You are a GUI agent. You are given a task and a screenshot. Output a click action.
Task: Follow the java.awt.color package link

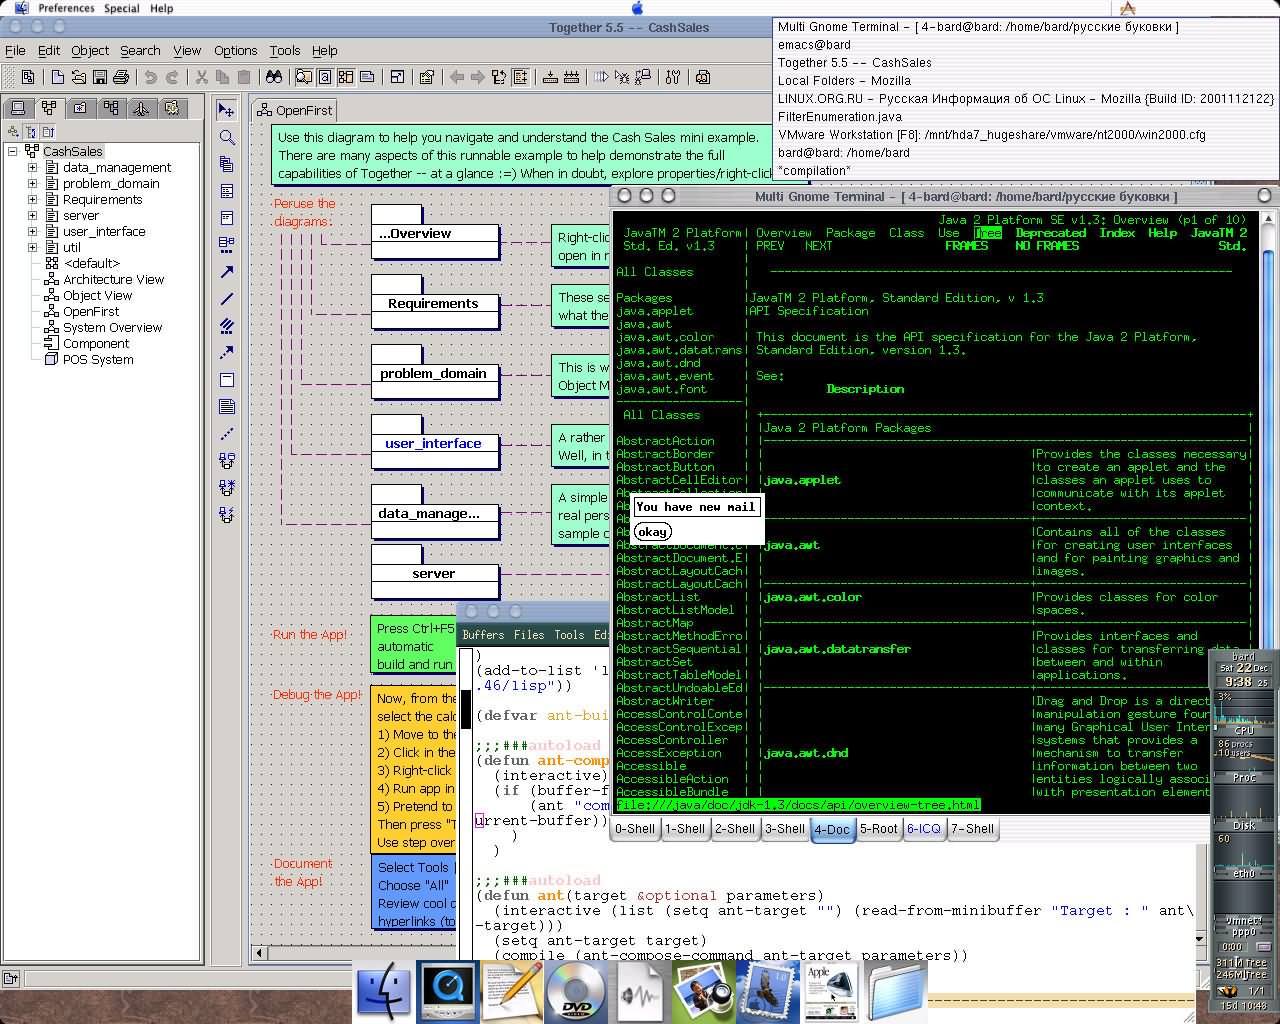[810, 597]
